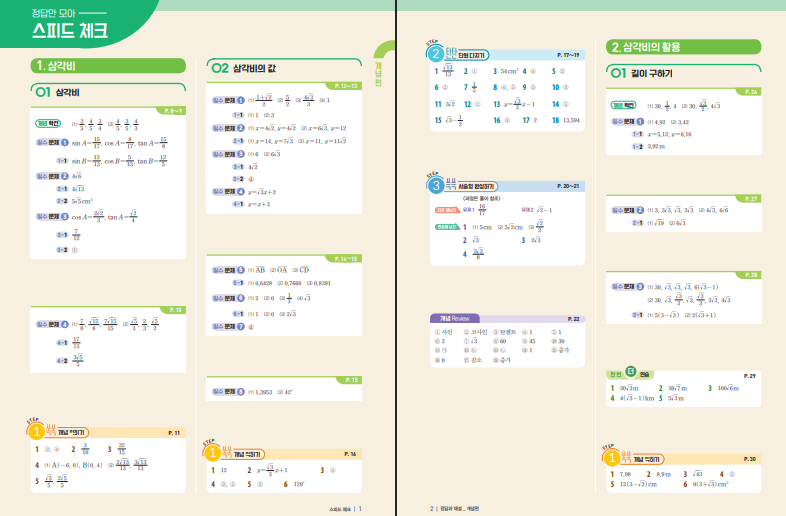Click the P. 17~19 page label
This screenshot has width=786, height=516.
(569, 52)
